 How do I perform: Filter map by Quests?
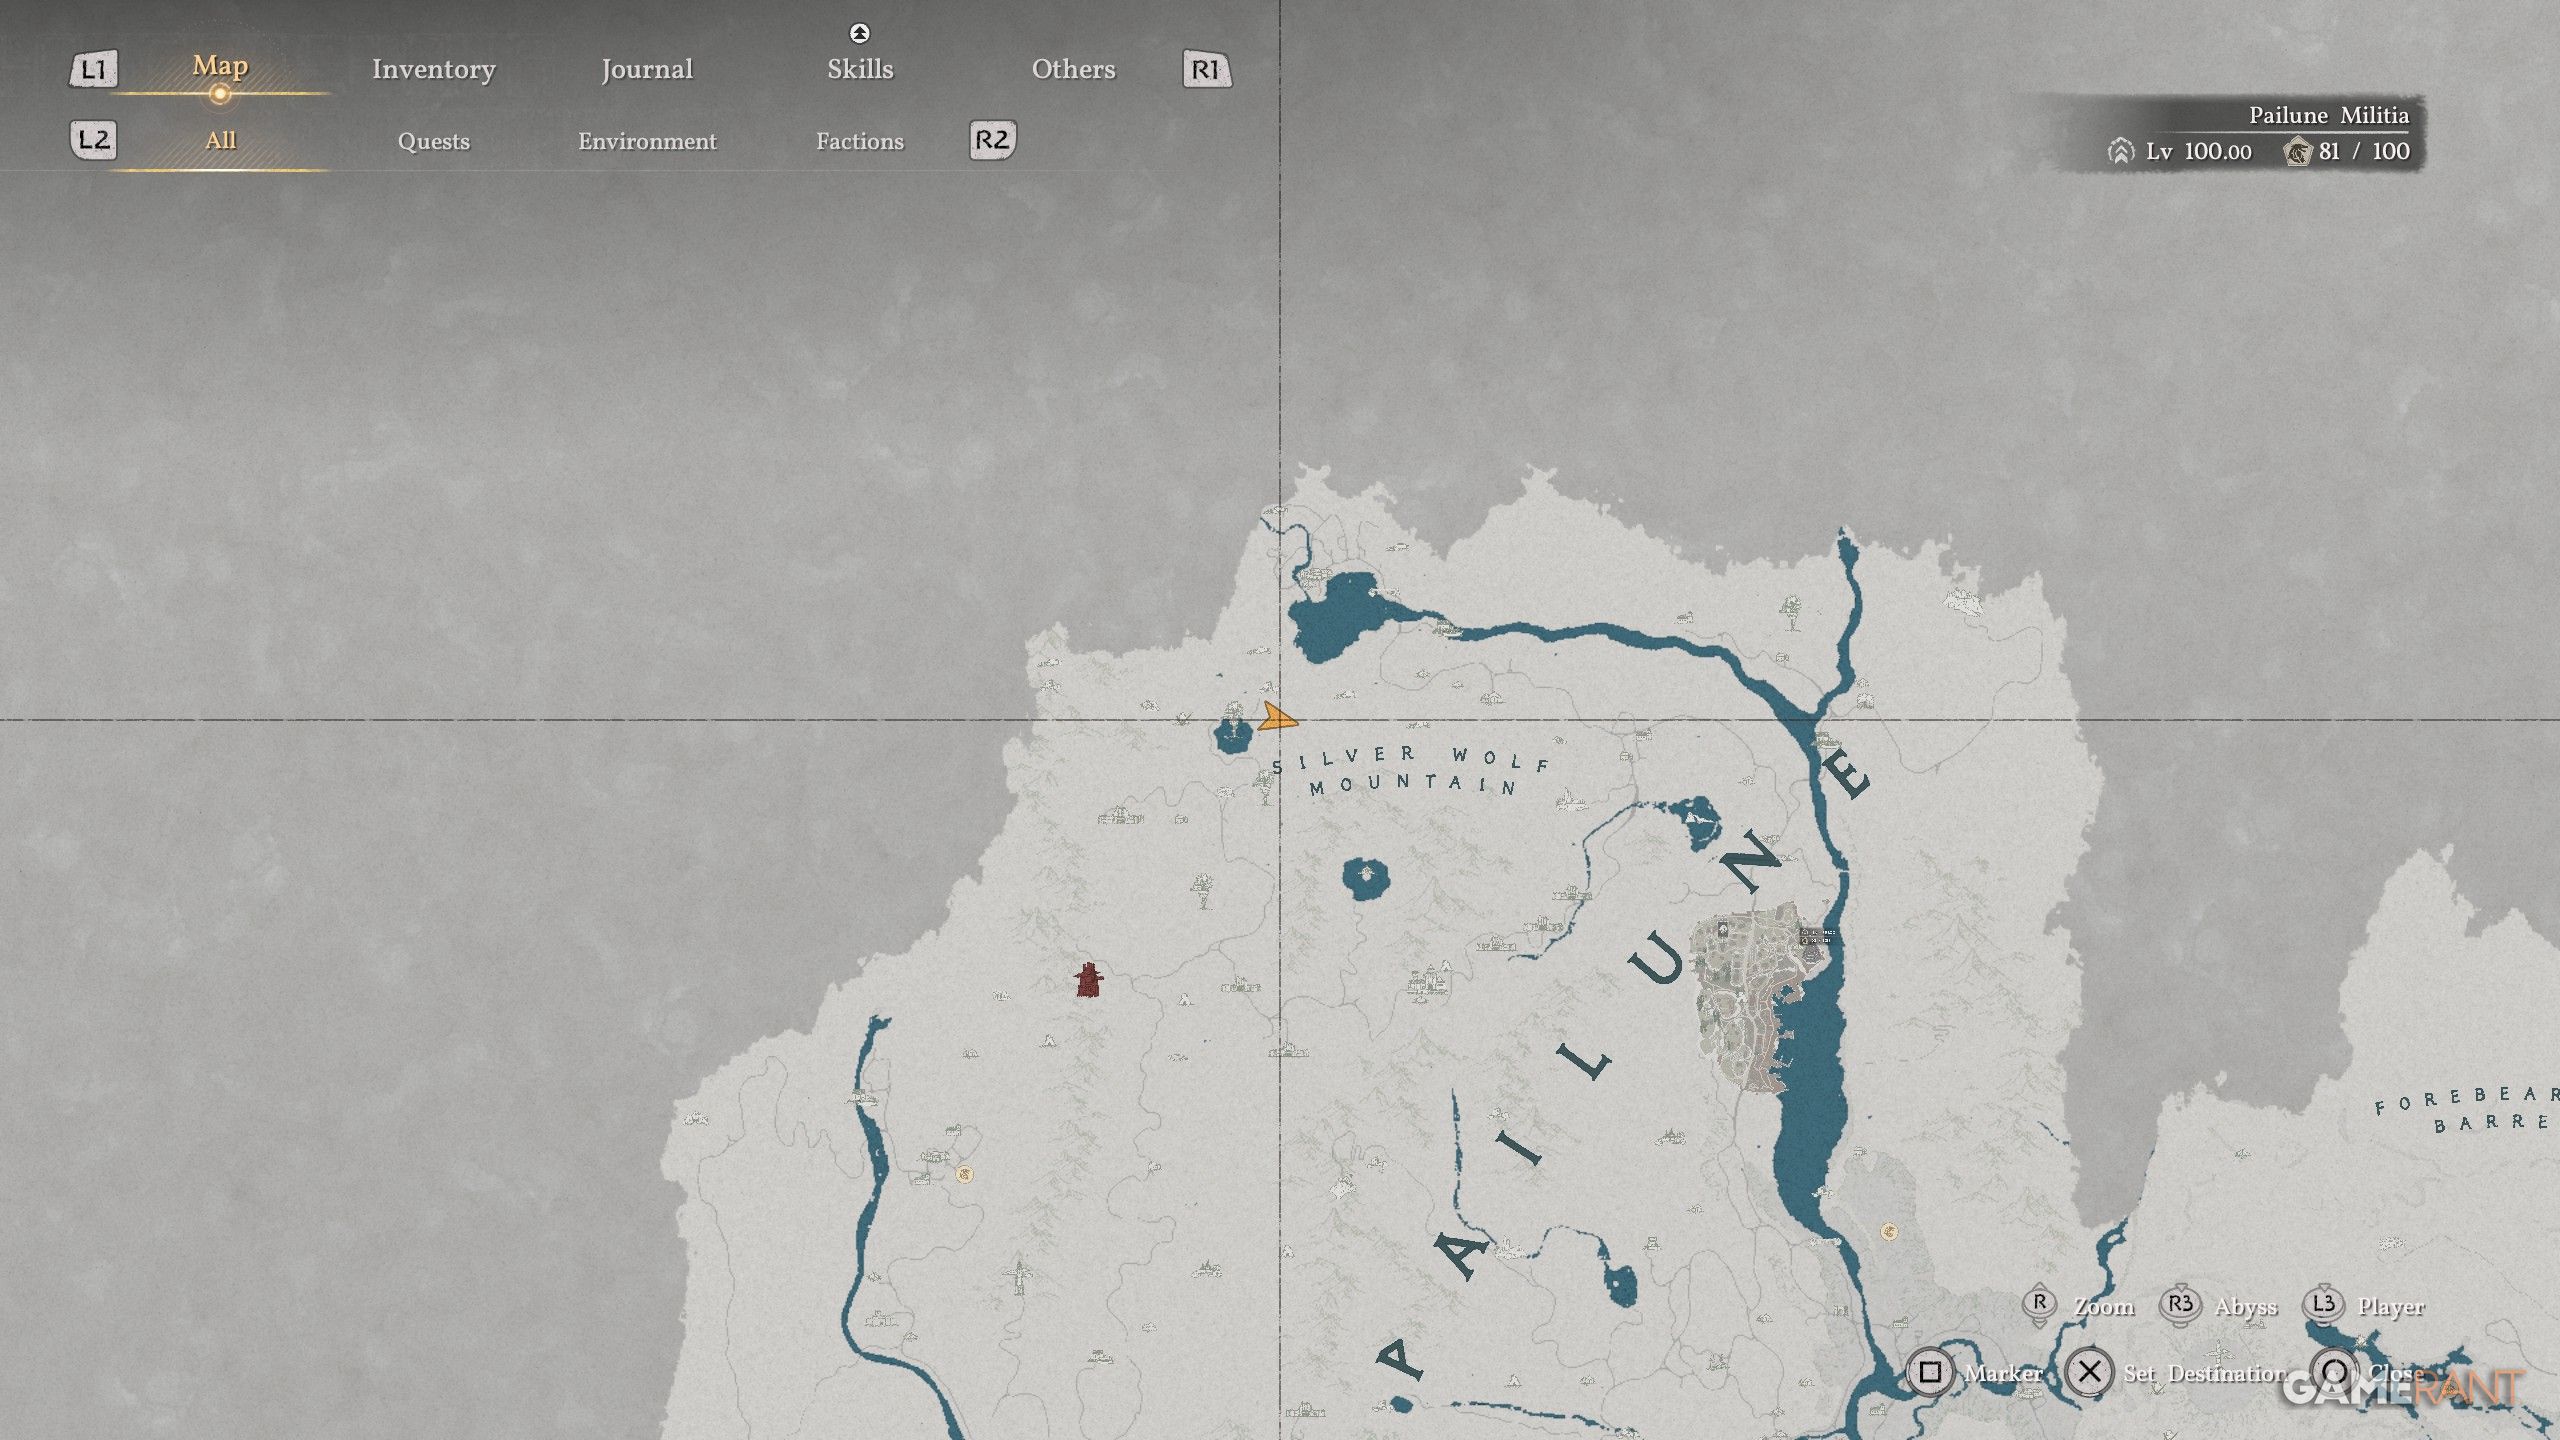(433, 141)
